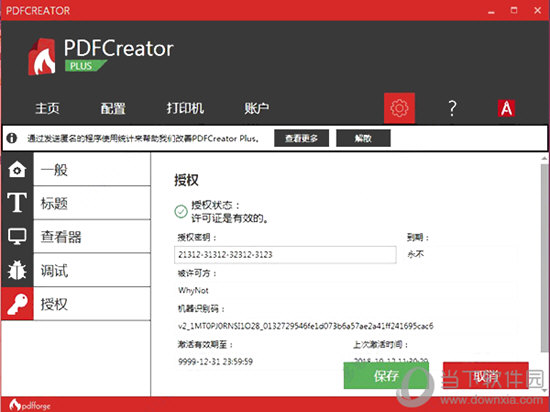Click the licensee name WhyNot
The width and height of the screenshot is (550, 412).
(x=193, y=291)
